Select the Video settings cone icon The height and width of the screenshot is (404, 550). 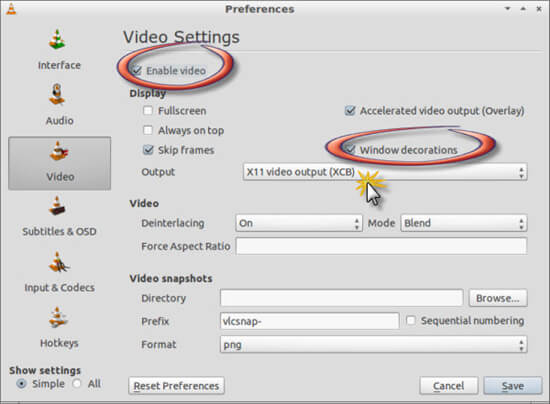[x=59, y=151]
